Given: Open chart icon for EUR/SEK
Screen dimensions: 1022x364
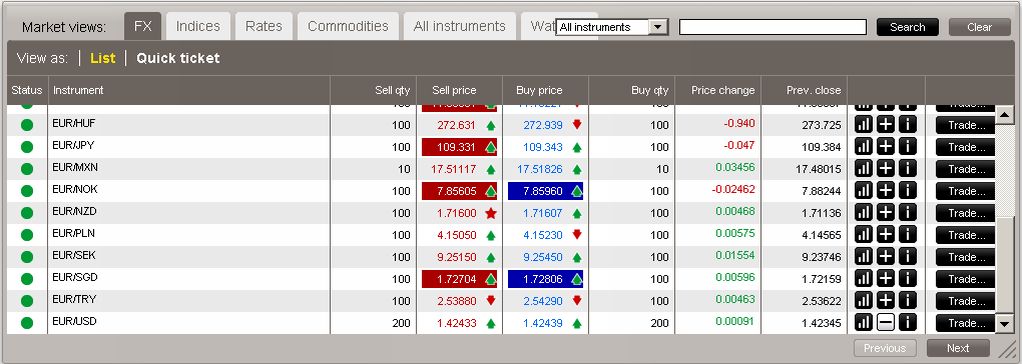Looking at the screenshot, I should (x=863, y=257).
